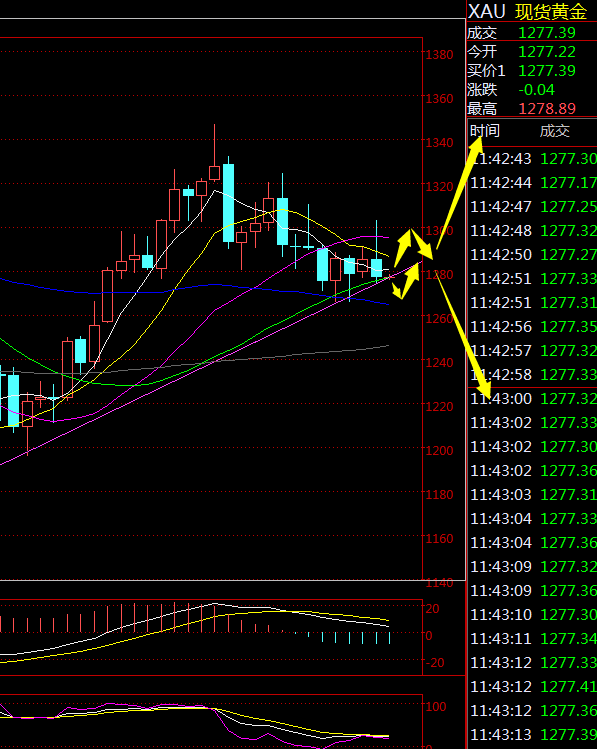
Task: Click the 1160 price axis label
Action: click(x=439, y=538)
